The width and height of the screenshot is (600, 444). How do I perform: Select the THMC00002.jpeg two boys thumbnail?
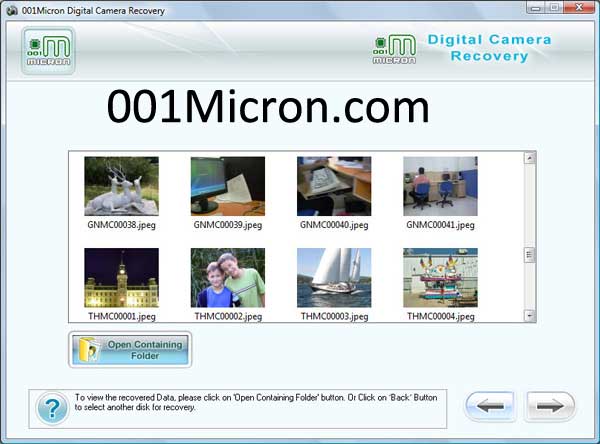(228, 278)
